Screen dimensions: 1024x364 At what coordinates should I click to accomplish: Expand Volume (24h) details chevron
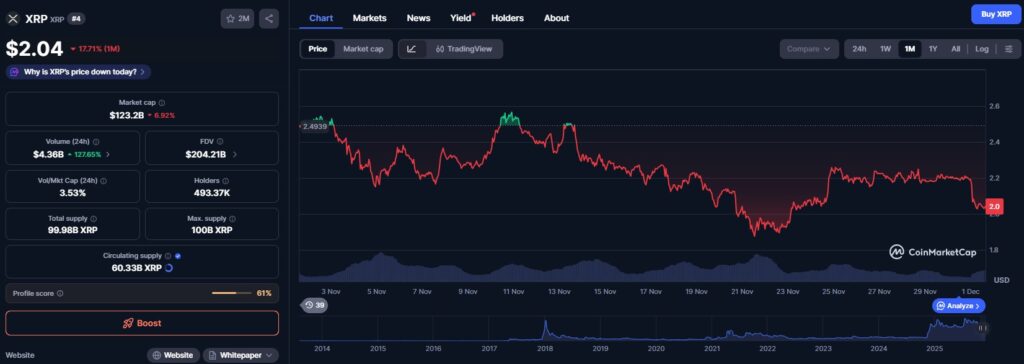tap(108, 155)
